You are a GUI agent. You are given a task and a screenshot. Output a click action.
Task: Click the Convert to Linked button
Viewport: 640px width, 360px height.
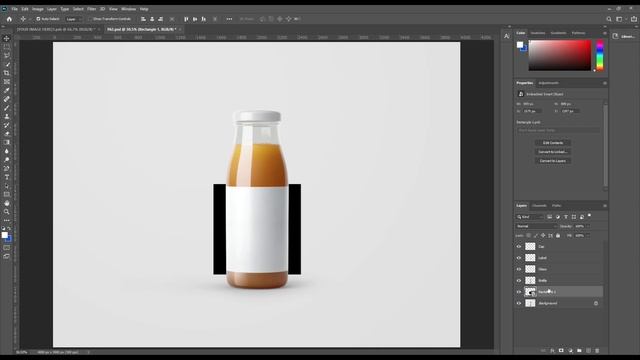553,152
